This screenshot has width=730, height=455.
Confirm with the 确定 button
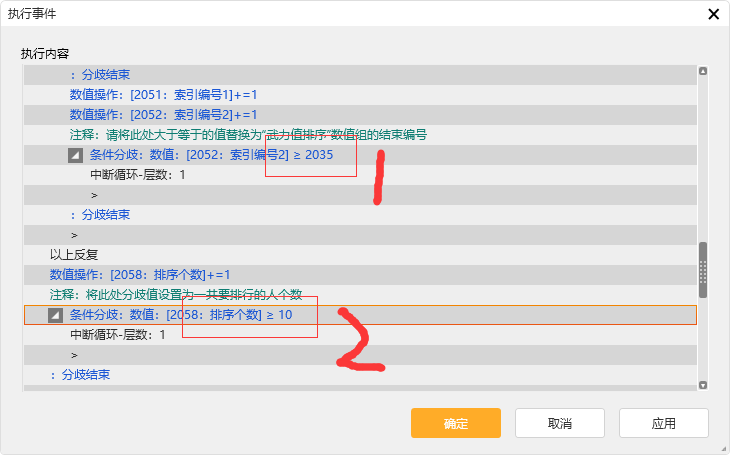pos(455,423)
